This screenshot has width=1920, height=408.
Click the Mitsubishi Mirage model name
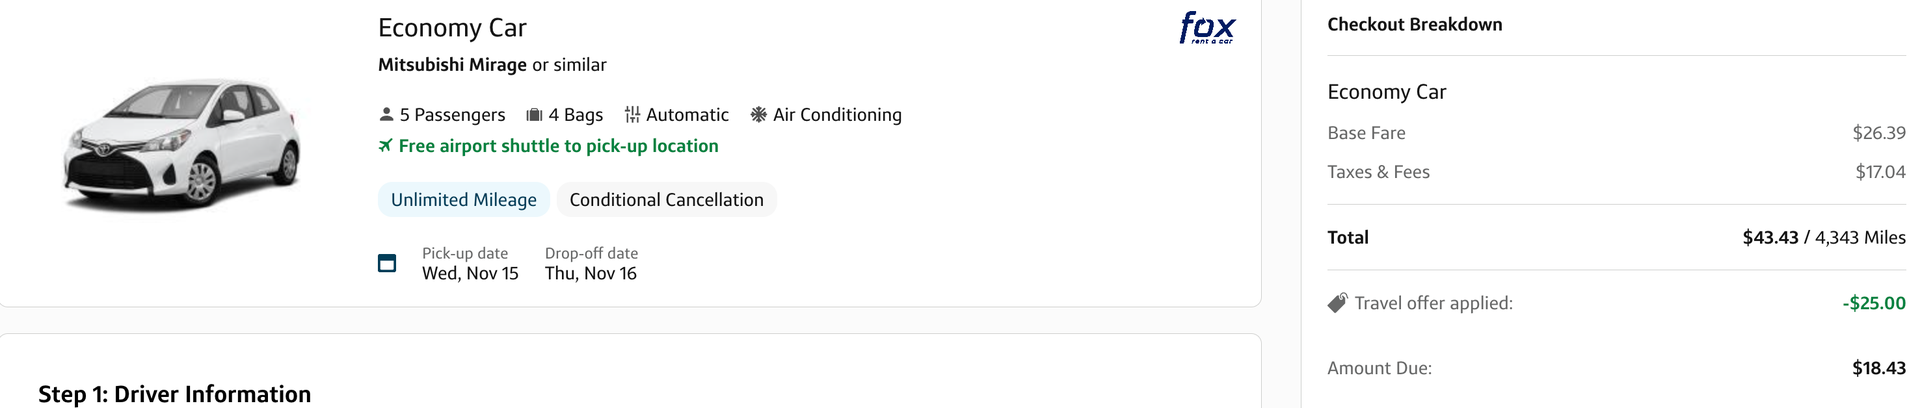452,65
